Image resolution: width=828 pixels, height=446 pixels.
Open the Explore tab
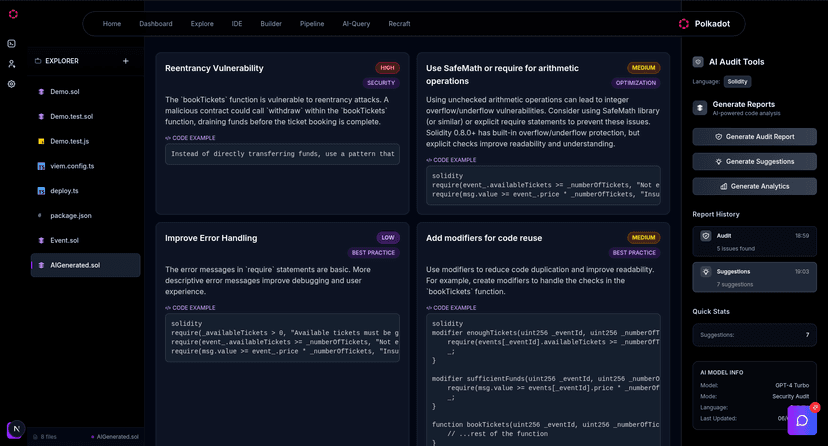tap(202, 24)
